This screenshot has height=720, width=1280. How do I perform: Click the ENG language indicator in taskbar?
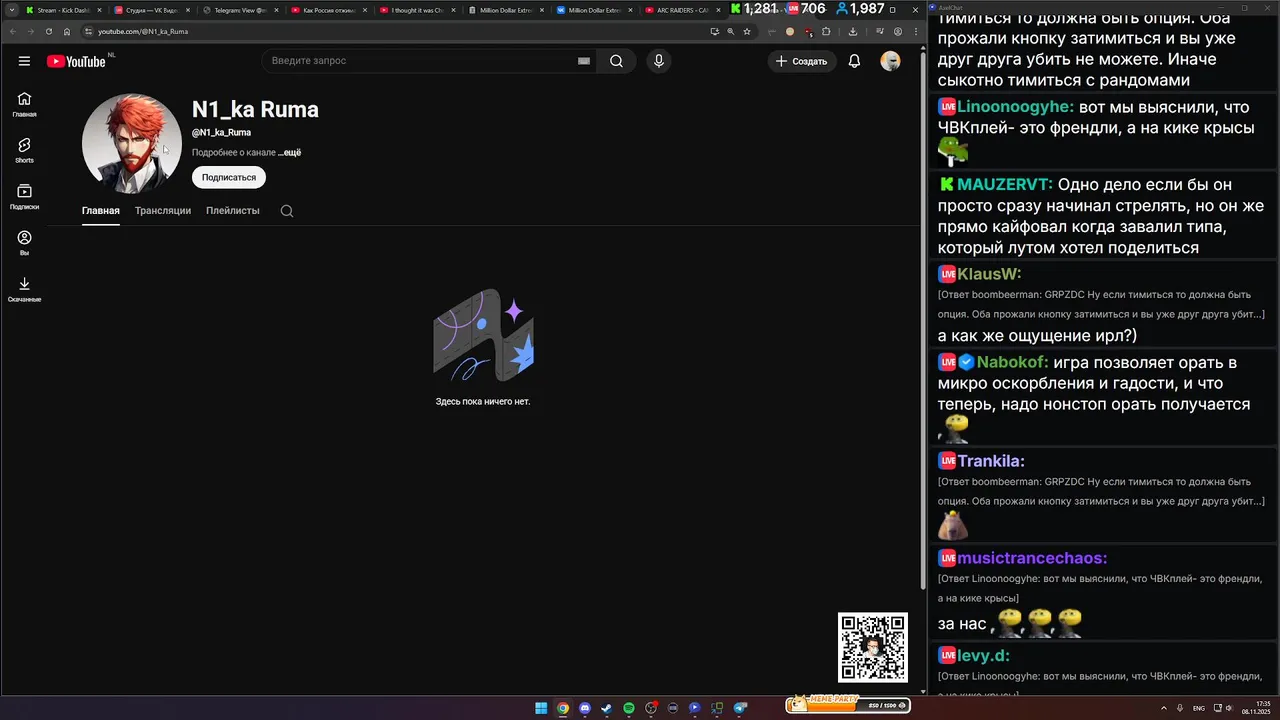pos(1199,708)
